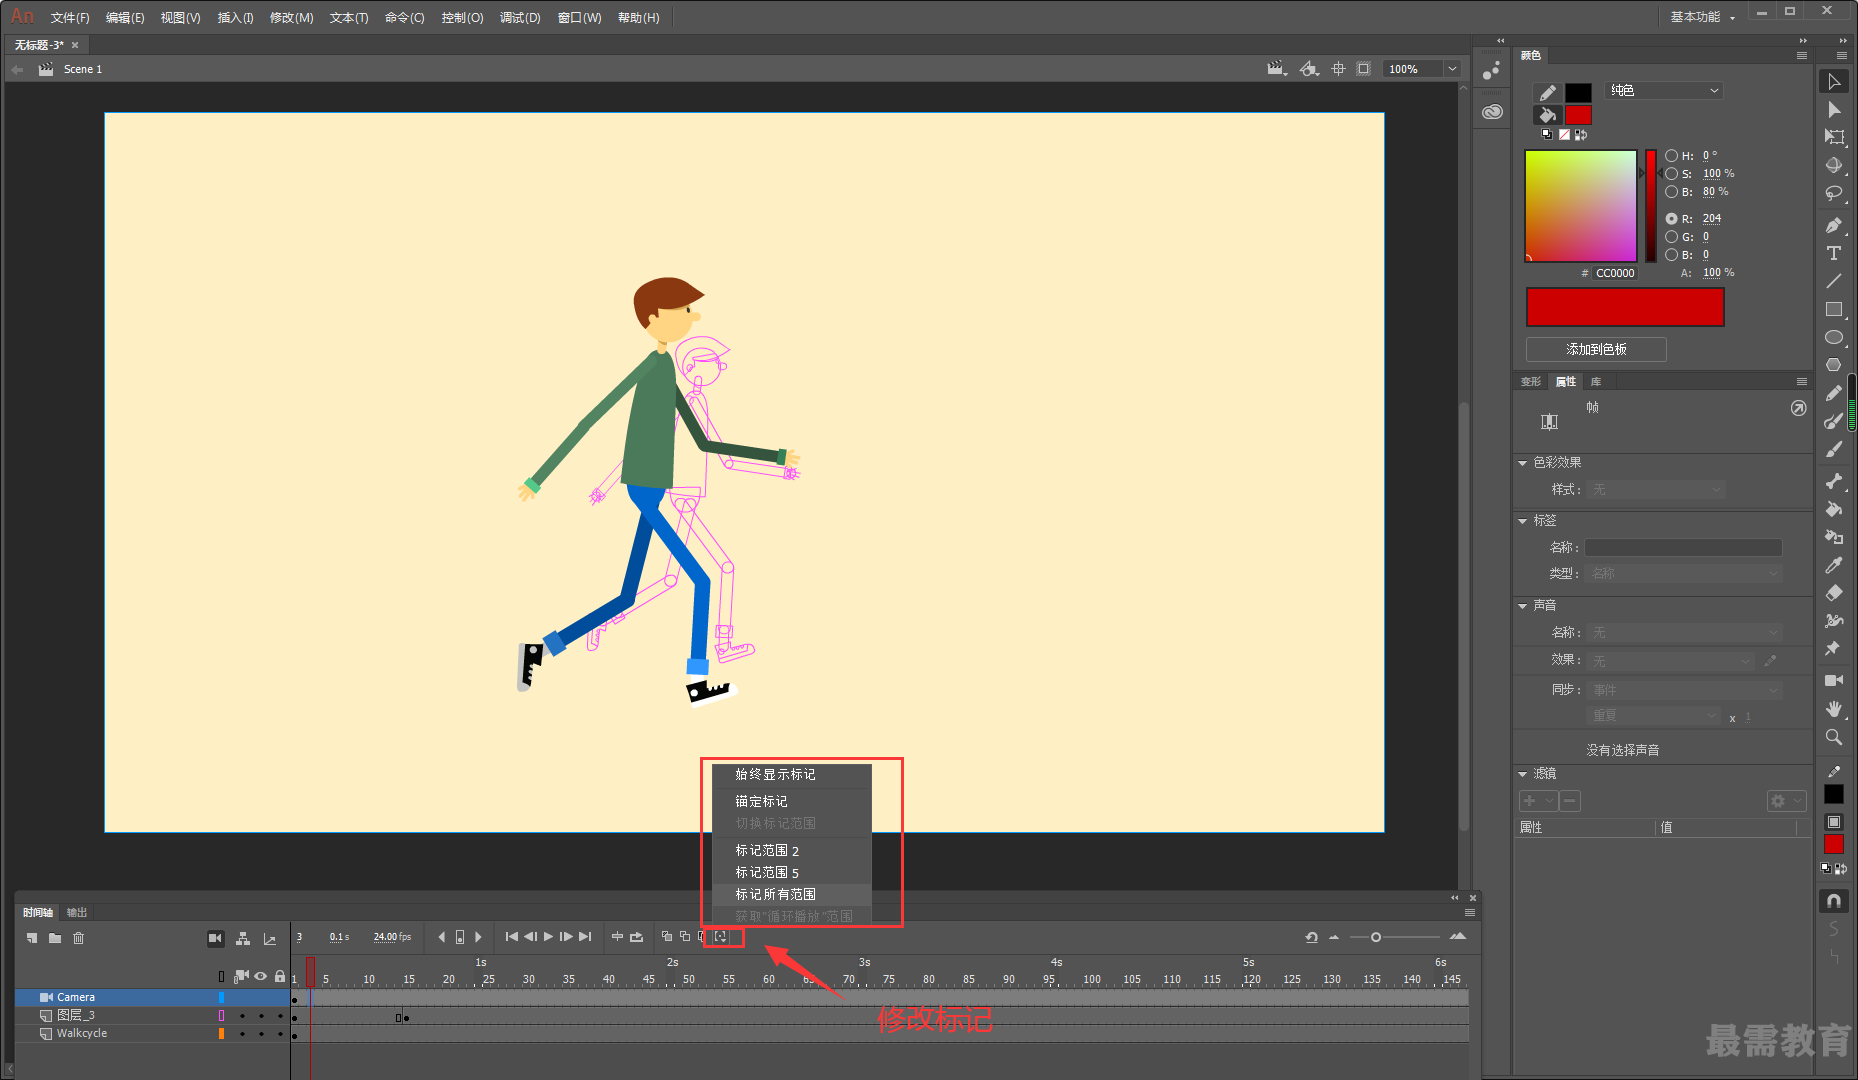This screenshot has height=1080, width=1858.
Task: Open the 修改(M) menu
Action: tap(291, 18)
